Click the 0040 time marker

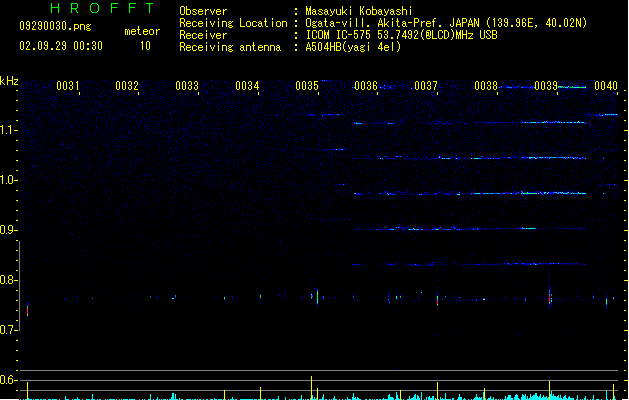606,86
